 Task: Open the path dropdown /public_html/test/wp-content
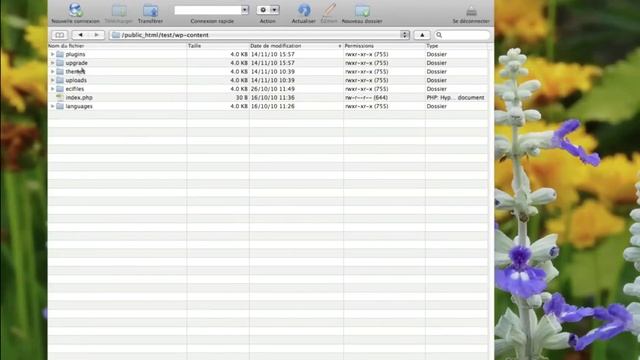click(x=260, y=35)
